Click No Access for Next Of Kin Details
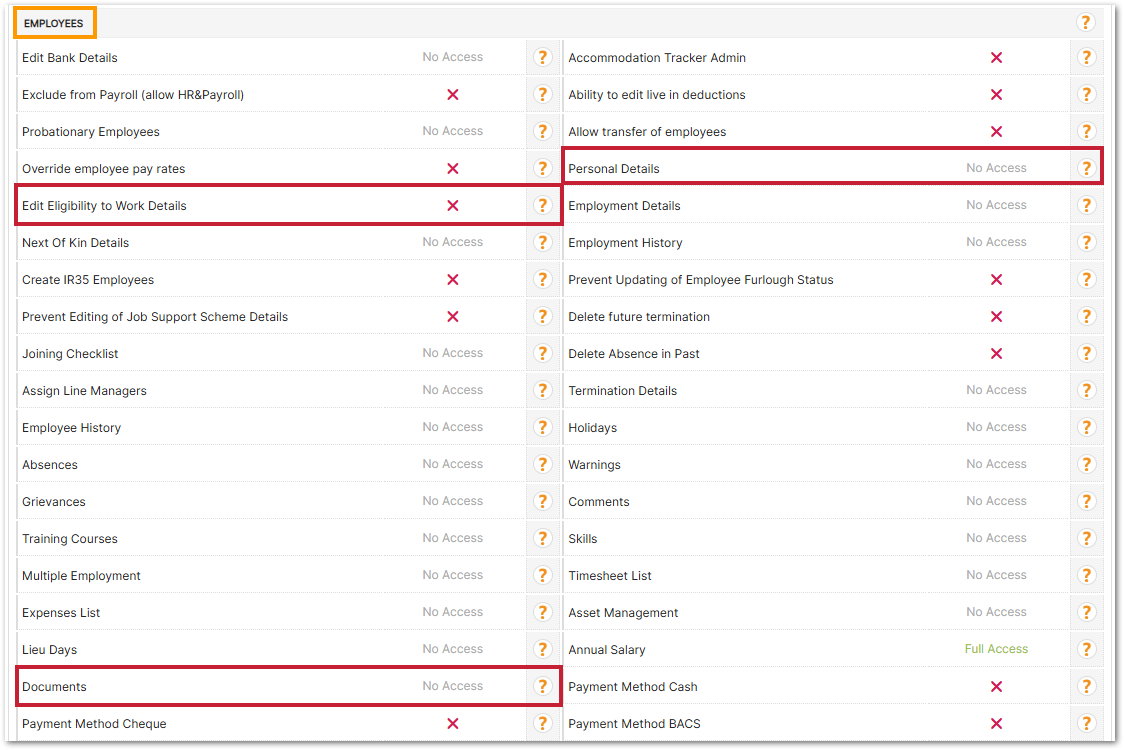1124x750 pixels. point(452,242)
